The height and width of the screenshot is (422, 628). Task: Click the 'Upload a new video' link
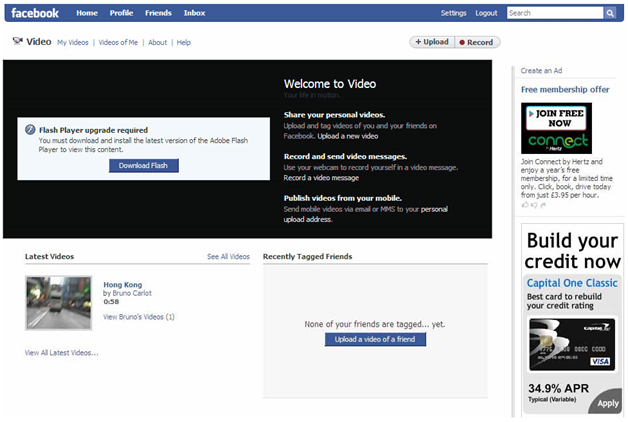pyautogui.click(x=348, y=136)
